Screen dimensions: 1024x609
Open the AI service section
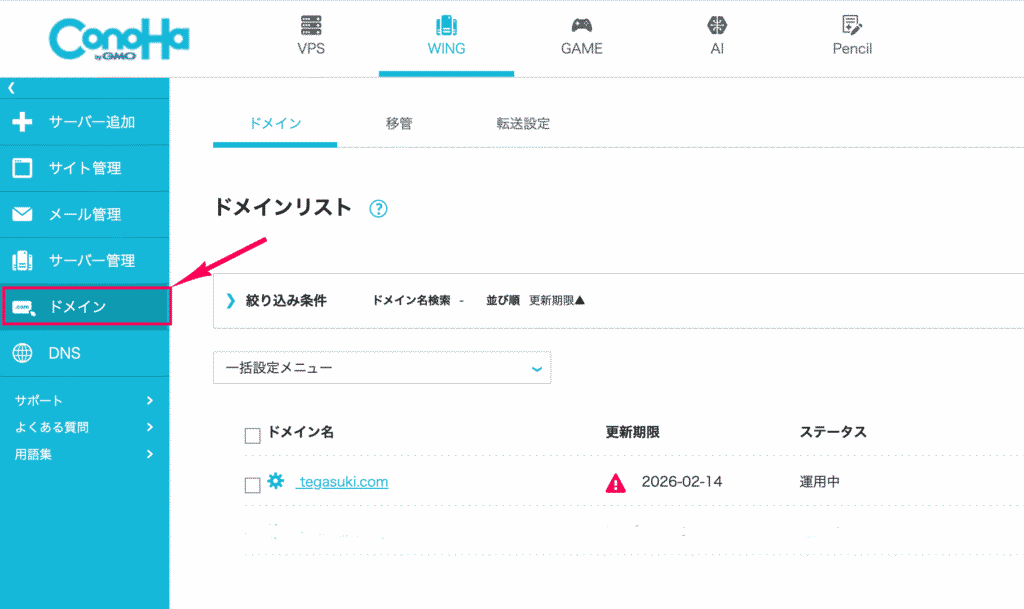click(716, 36)
